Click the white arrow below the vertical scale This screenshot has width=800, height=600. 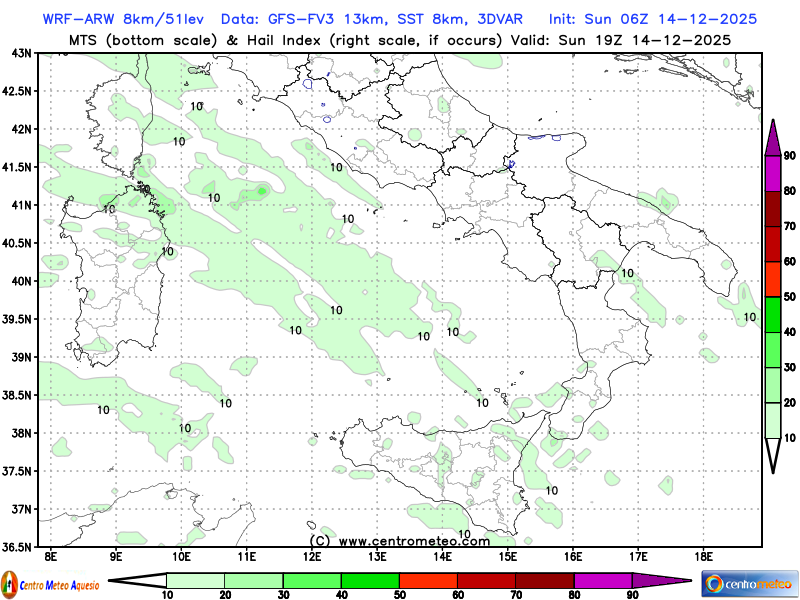pyautogui.click(x=773, y=454)
